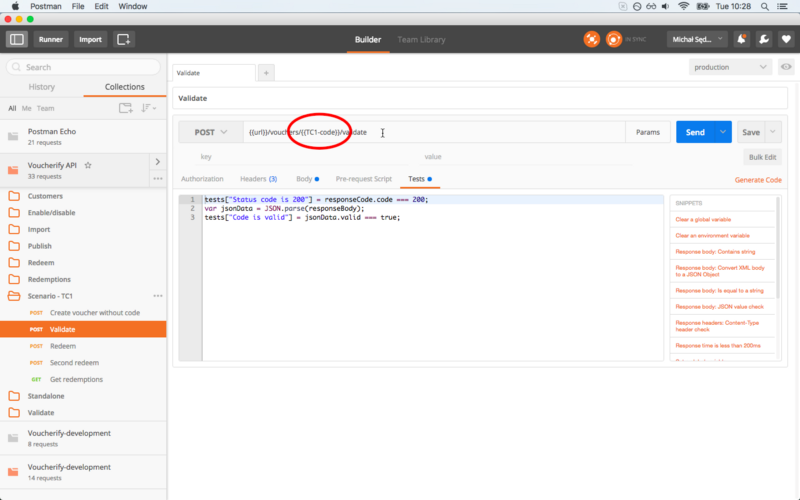Open the production environment dropdown
Screen dimensions: 800x500
click(x=730, y=67)
